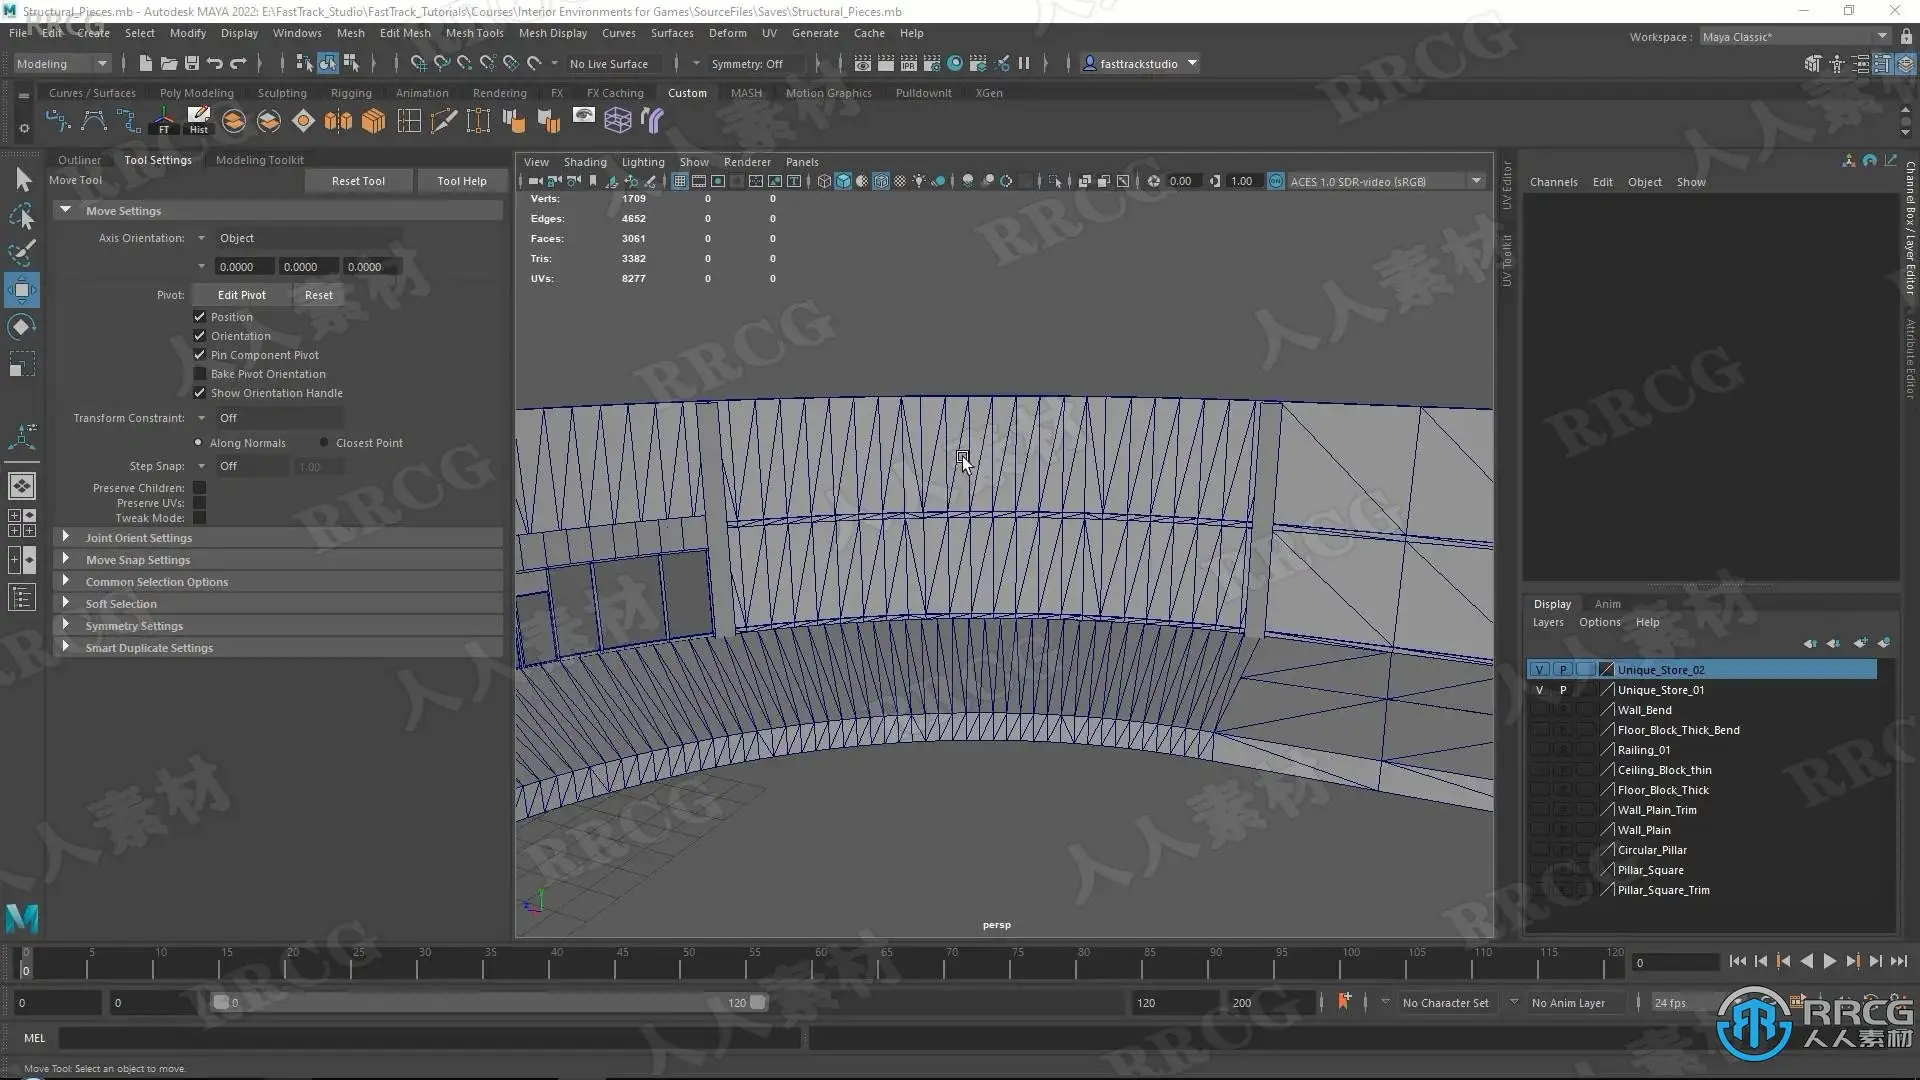The height and width of the screenshot is (1080, 1920).
Task: Click go to start of playback range
Action: point(1737,961)
